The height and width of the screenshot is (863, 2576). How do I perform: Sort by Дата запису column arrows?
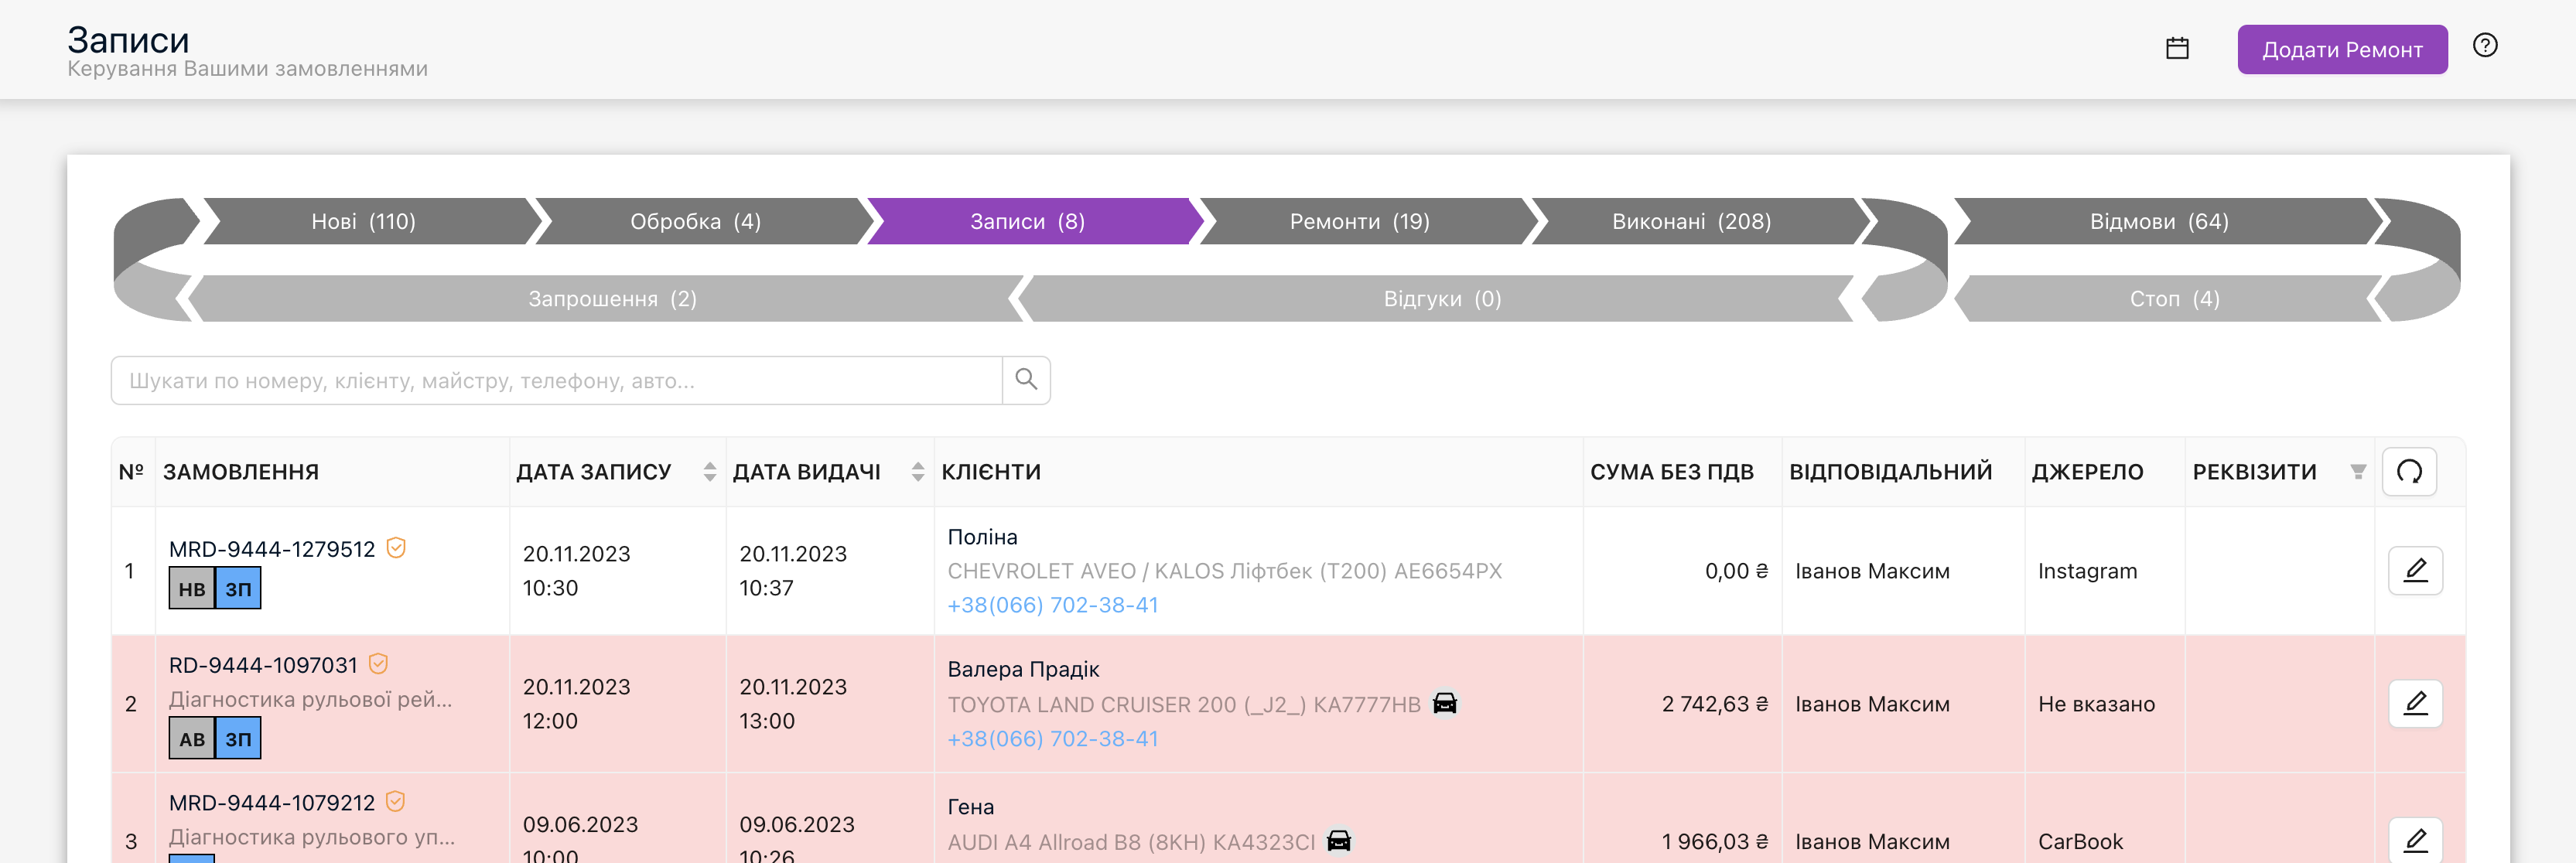pos(710,471)
